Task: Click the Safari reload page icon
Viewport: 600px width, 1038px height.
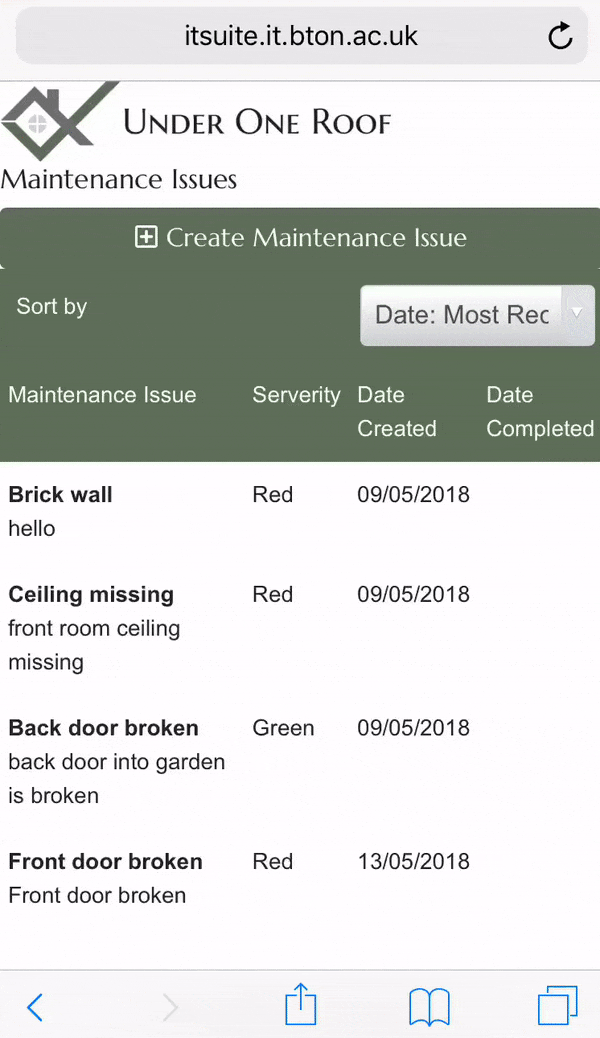Action: (x=560, y=36)
